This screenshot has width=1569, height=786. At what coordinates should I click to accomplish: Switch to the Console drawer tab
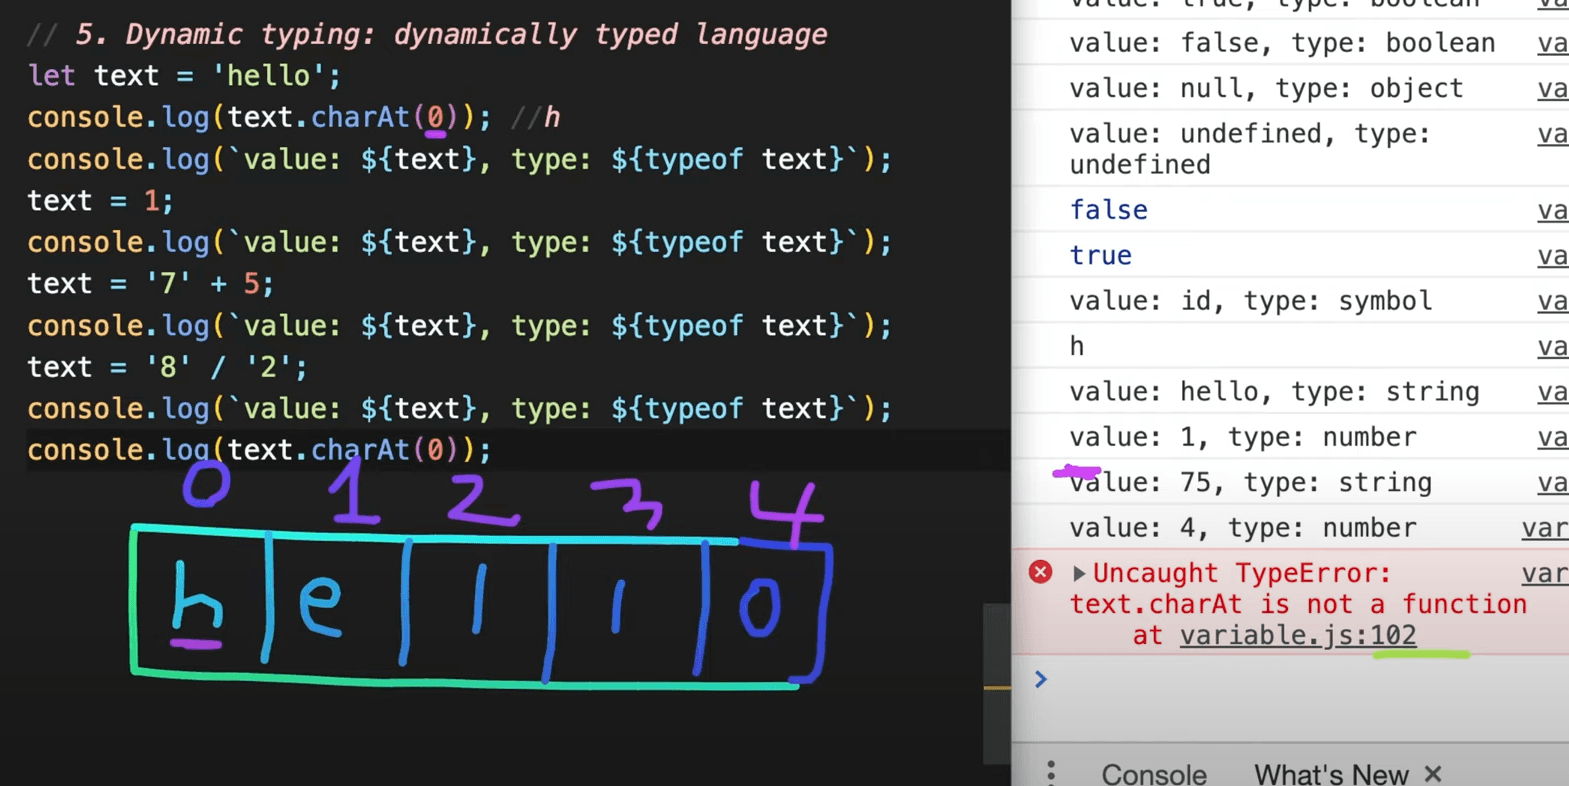click(x=1153, y=773)
